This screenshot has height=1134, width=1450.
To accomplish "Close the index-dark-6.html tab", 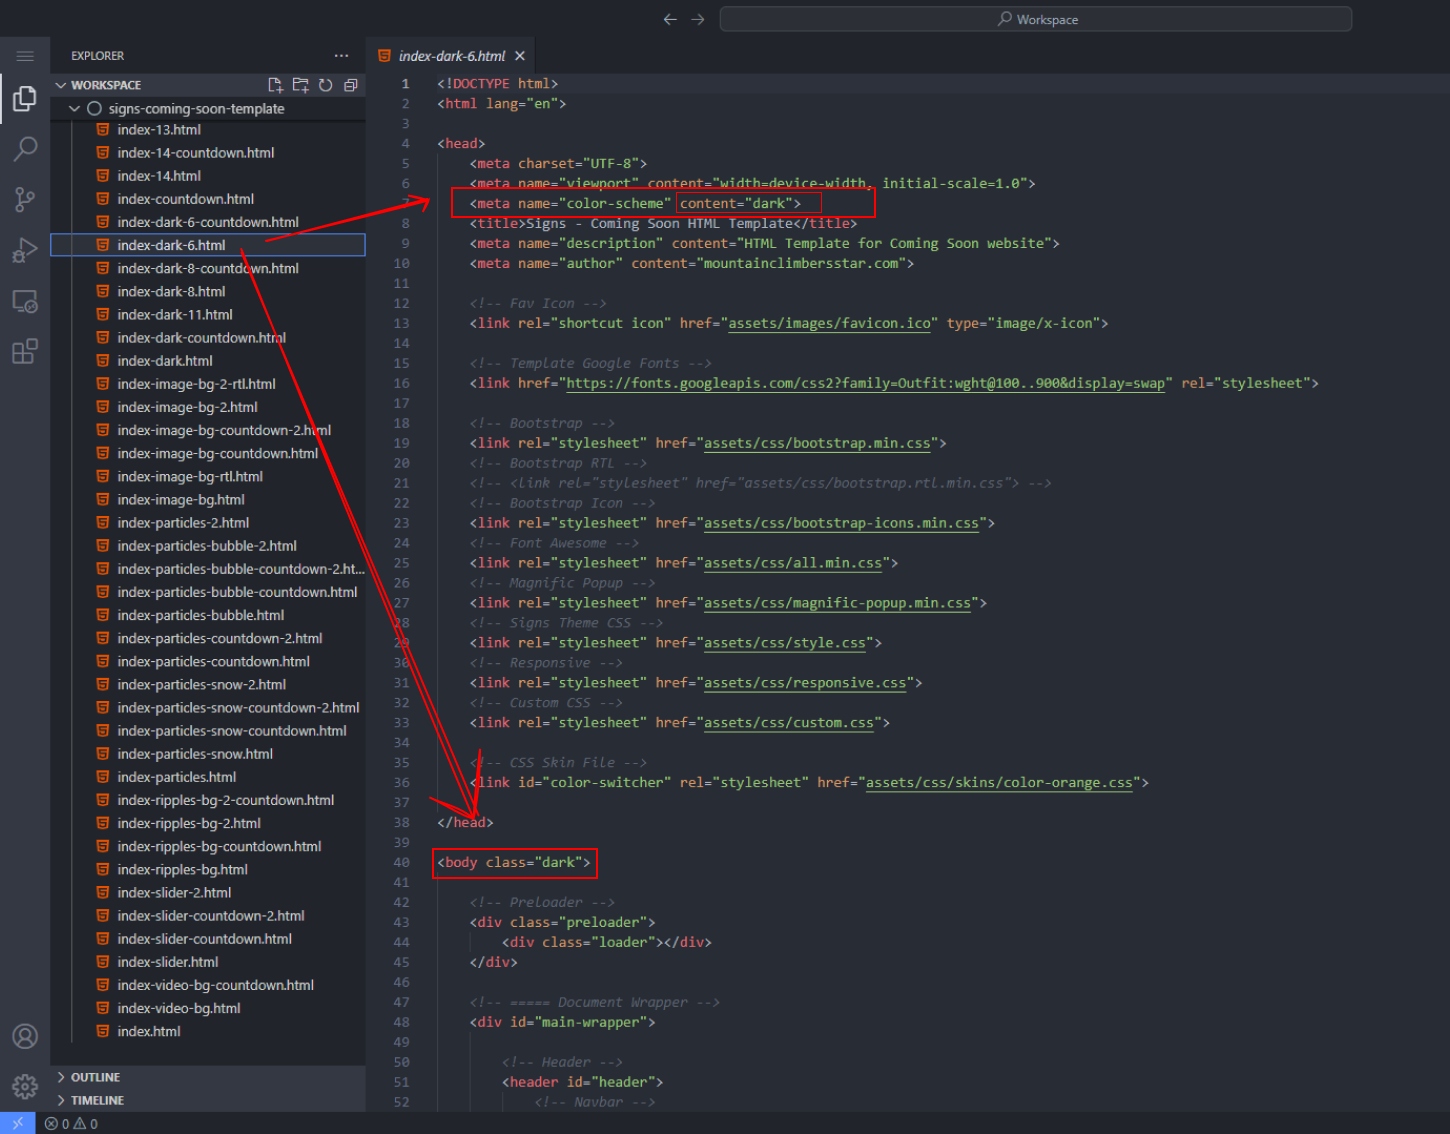I will (x=520, y=56).
